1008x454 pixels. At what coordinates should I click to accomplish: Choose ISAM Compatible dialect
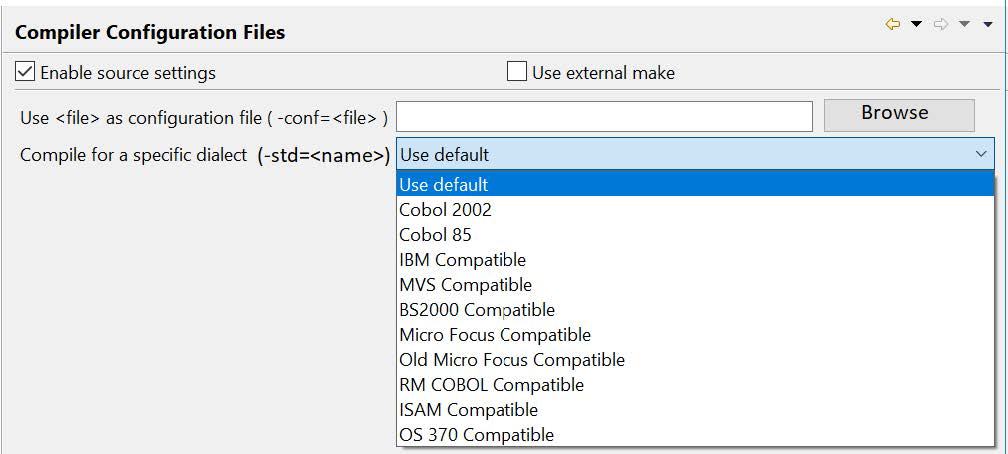tap(695, 410)
